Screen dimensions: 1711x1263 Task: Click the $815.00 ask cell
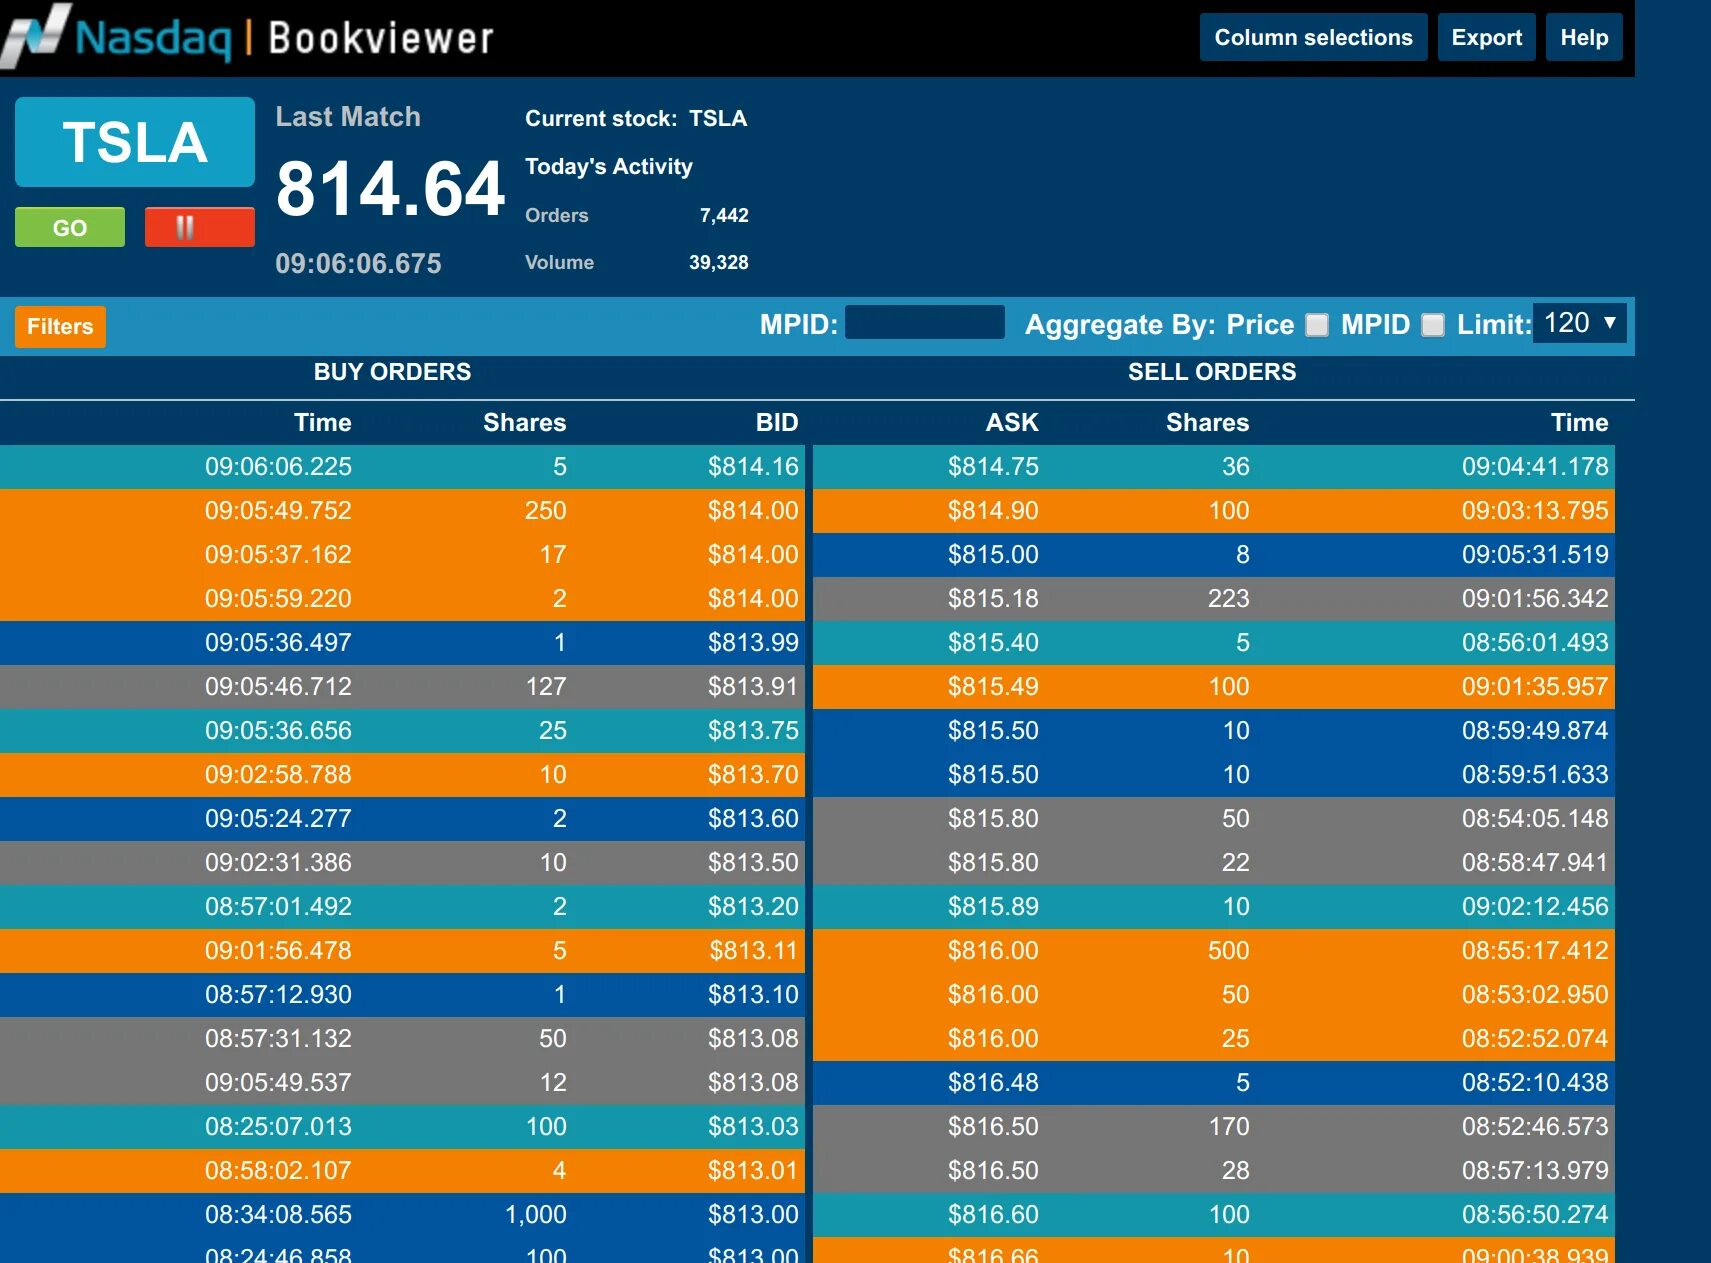(993, 554)
